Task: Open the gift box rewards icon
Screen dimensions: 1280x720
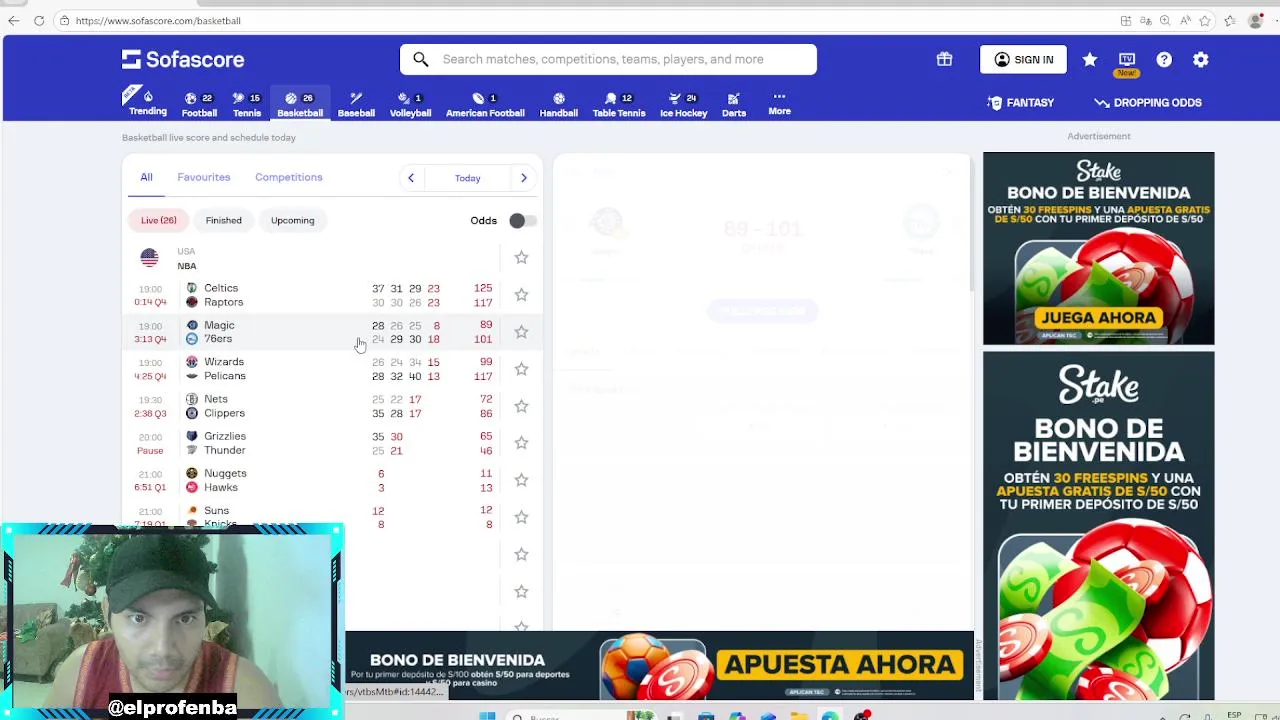Action: [x=944, y=59]
